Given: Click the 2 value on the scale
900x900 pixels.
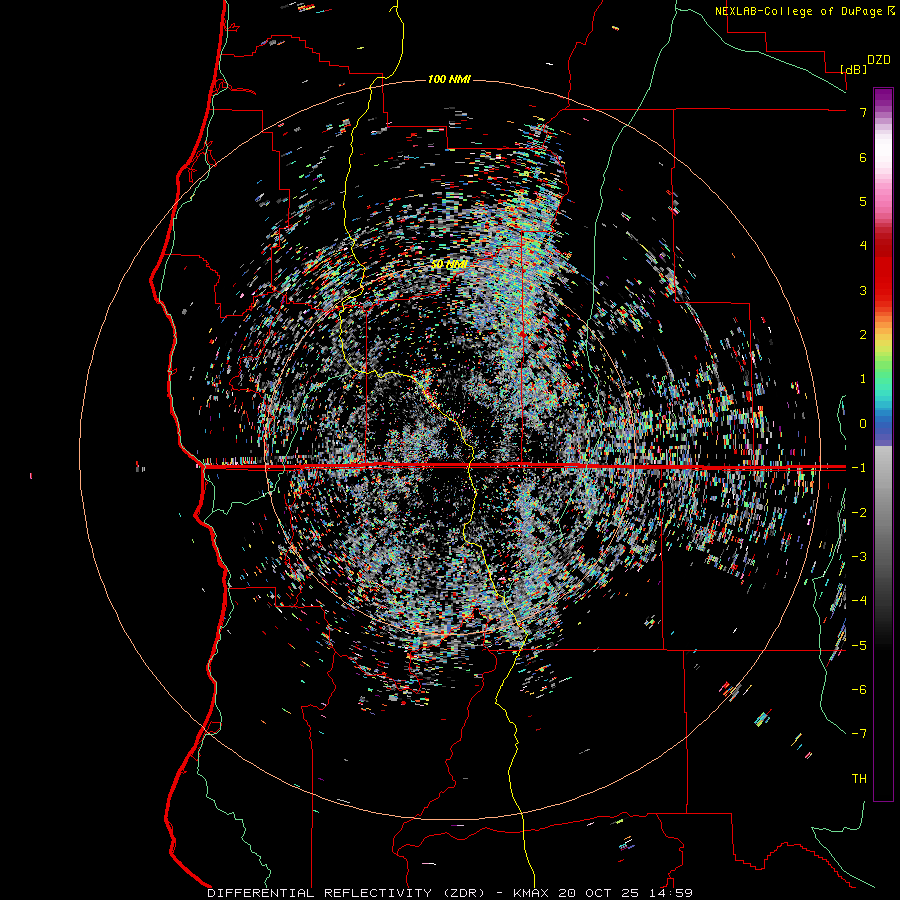Looking at the screenshot, I should click(863, 335).
